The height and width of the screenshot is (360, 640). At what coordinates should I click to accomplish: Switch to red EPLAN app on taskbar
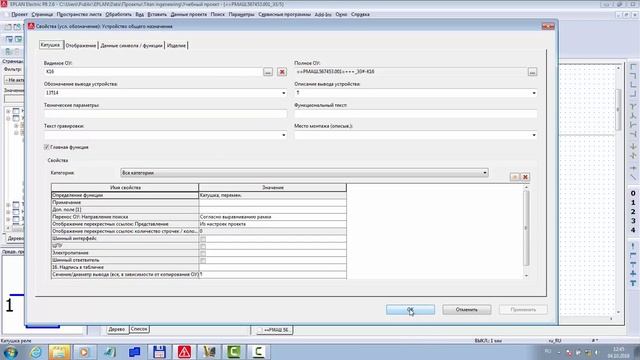pyautogui.click(x=184, y=352)
